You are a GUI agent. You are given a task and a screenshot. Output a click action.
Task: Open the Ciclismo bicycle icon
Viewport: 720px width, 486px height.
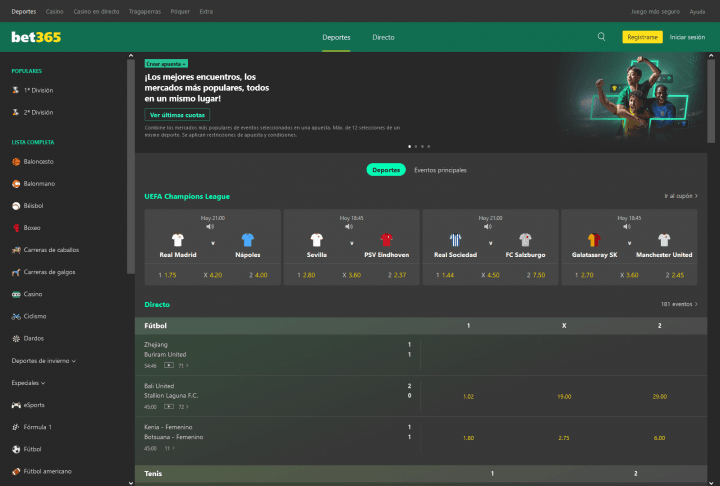click(x=16, y=316)
